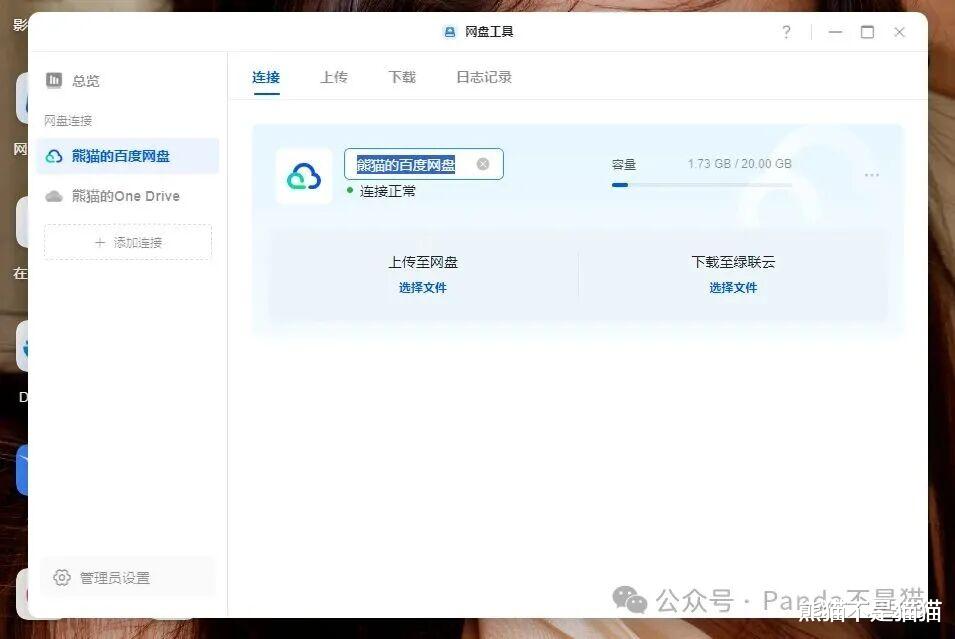955x639 pixels.
Task: Click the cloud icon next to 熊猫的One Drive
Action: [x=54, y=196]
